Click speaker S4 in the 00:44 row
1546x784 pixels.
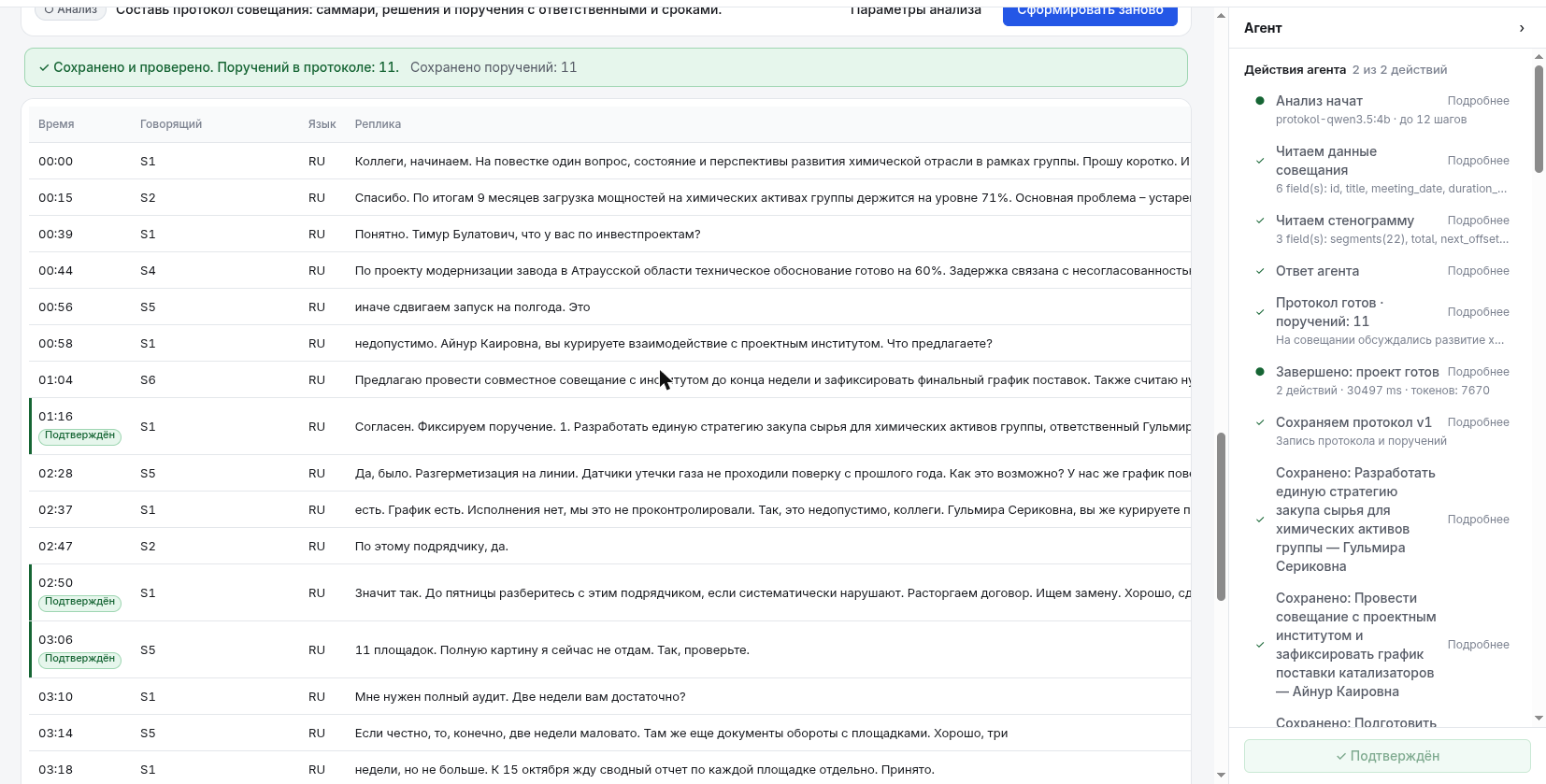148,270
